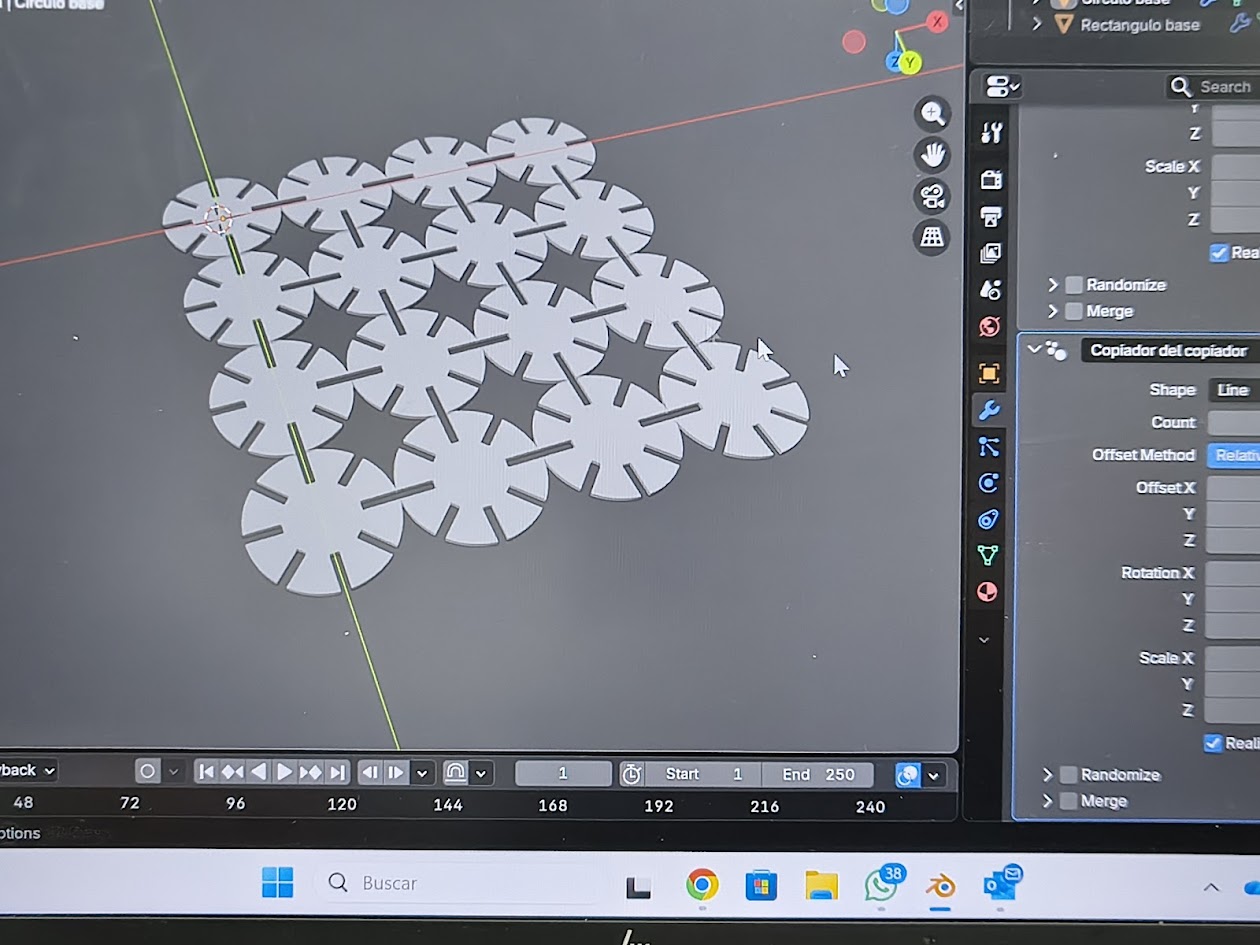Select Rectangulo base in the outliner

[1140, 25]
